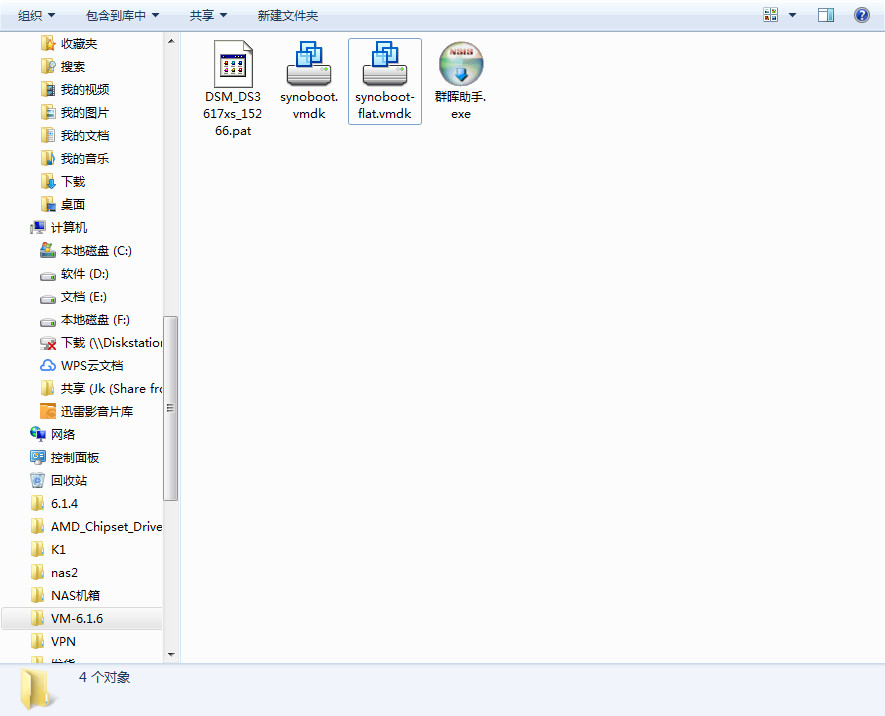885x716 pixels.
Task: Click the help question mark icon
Action: pos(861,15)
